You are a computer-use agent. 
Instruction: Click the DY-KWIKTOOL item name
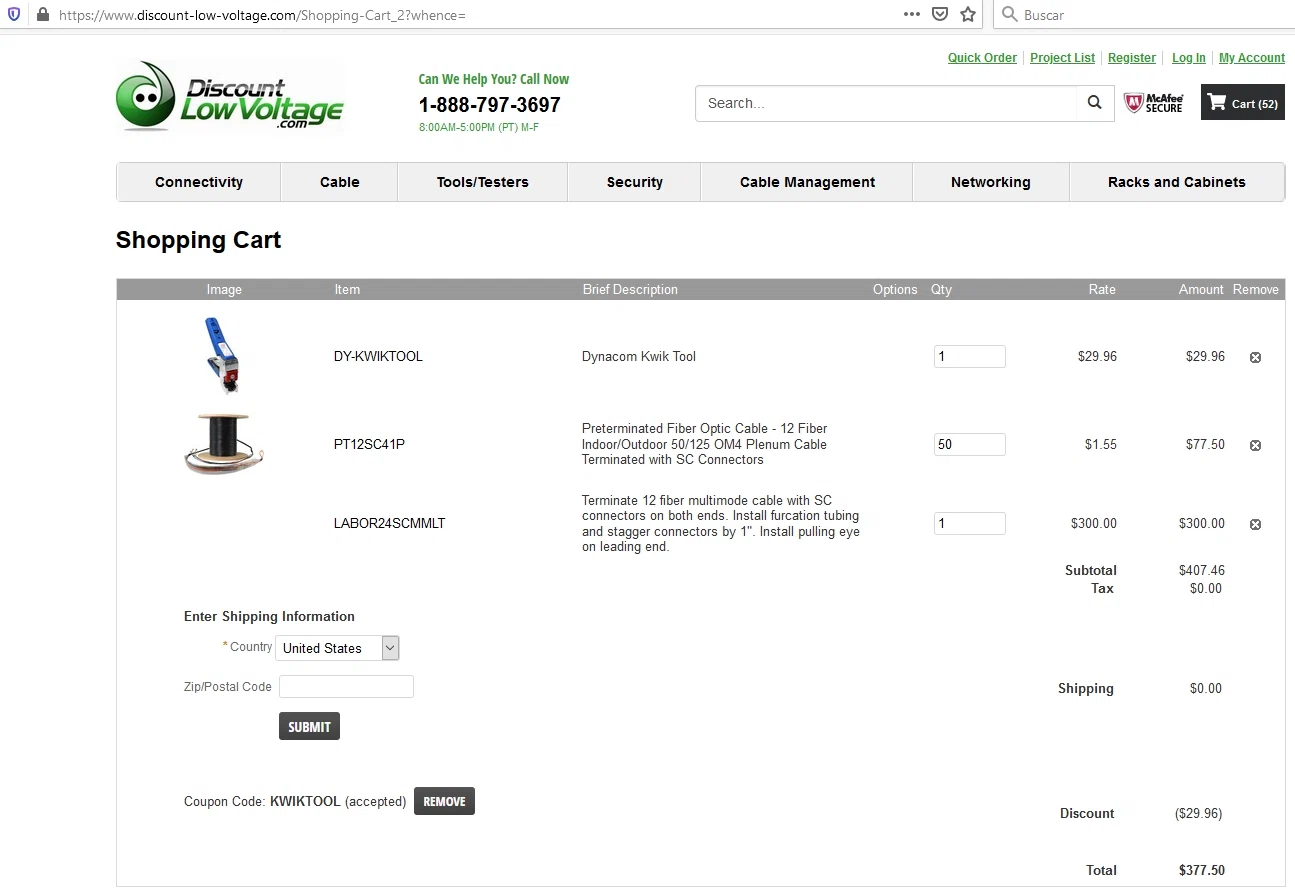click(378, 356)
